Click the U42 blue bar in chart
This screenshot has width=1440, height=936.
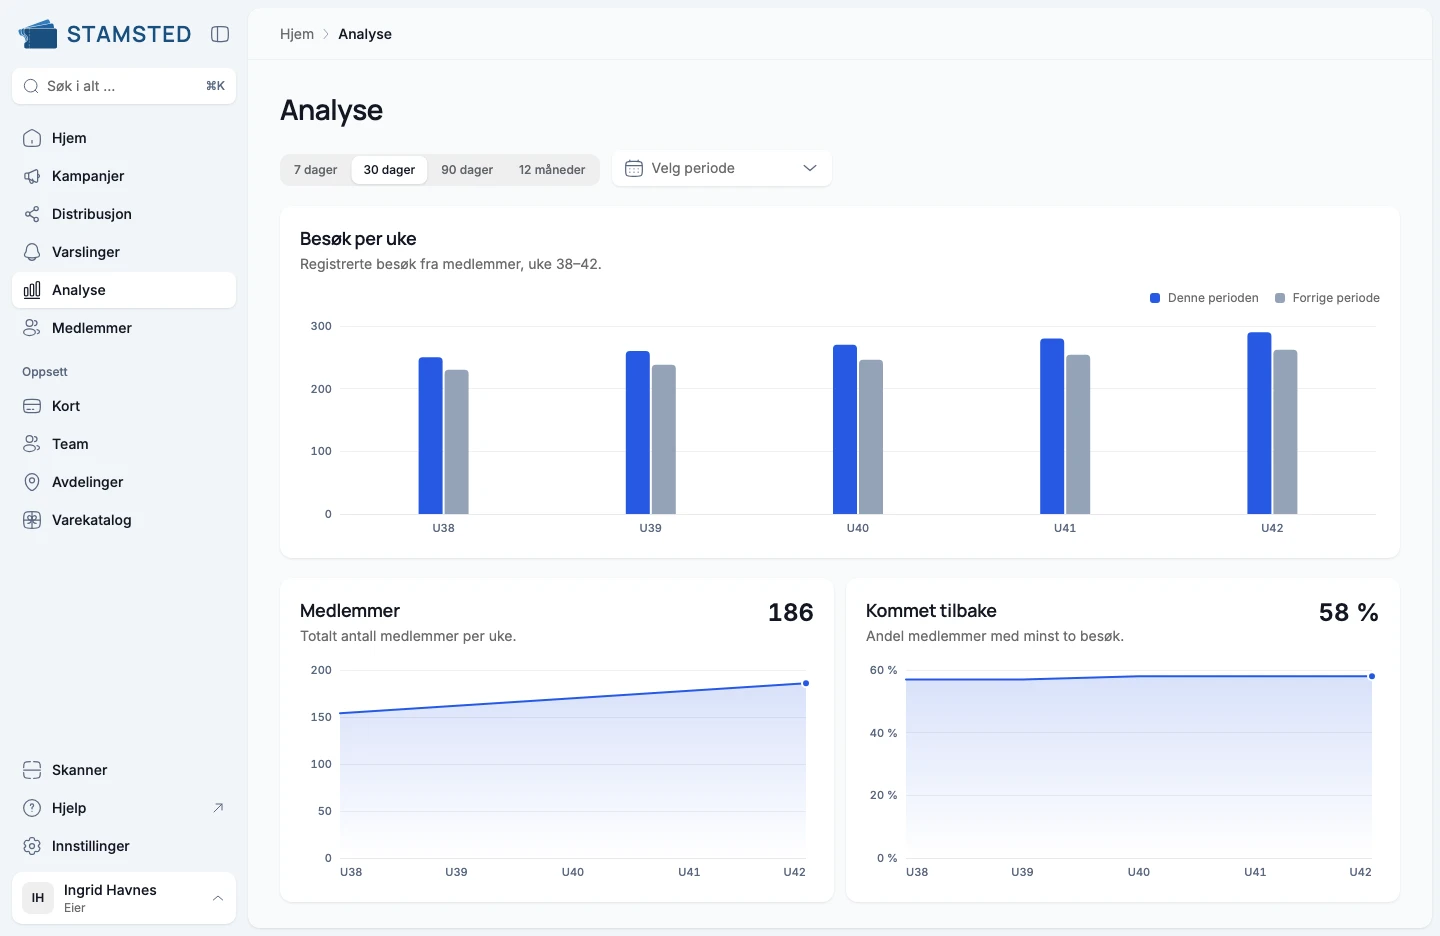(x=1259, y=423)
